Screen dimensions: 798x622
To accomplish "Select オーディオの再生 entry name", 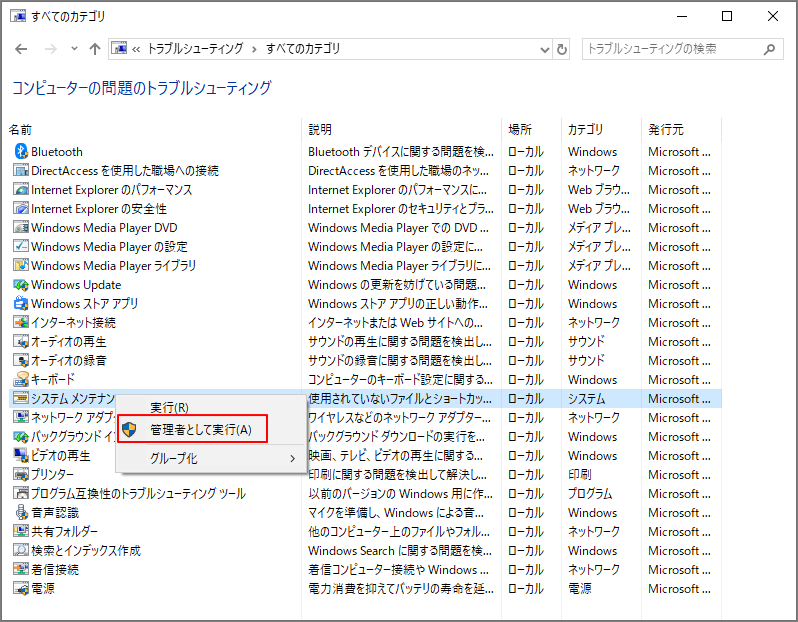I will (x=69, y=342).
